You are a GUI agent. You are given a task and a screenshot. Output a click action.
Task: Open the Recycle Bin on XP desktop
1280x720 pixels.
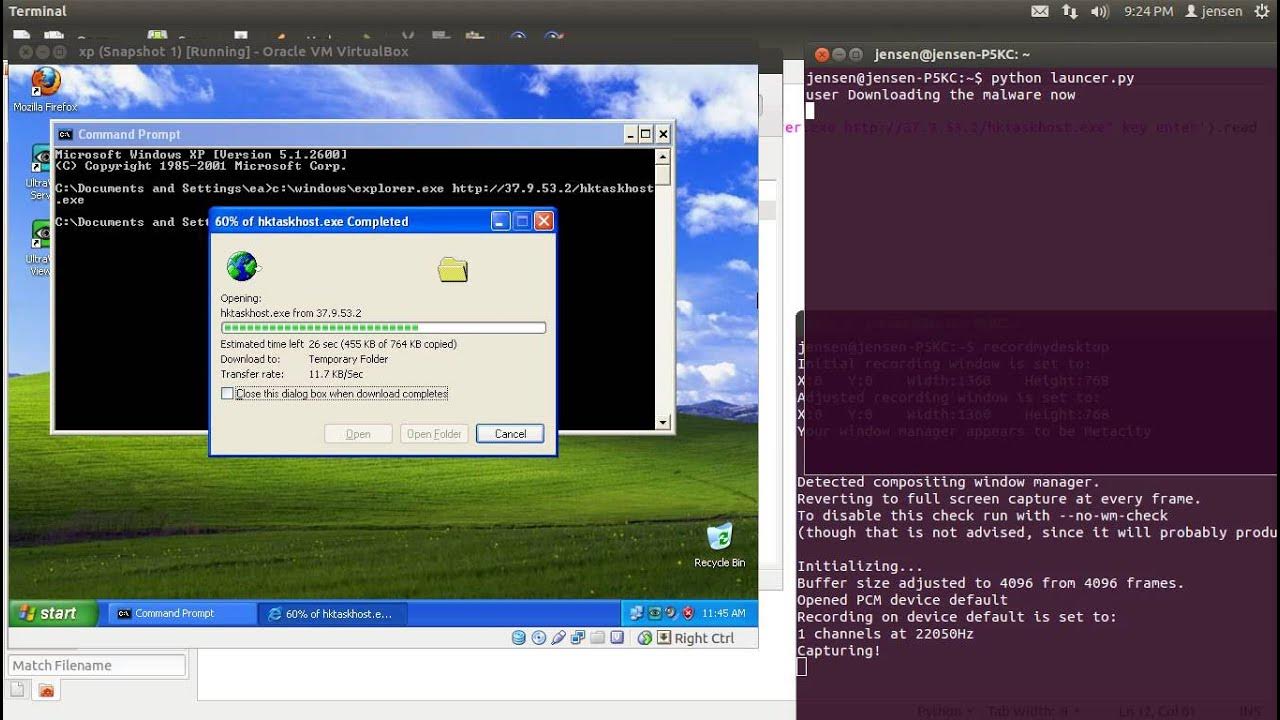tap(719, 545)
